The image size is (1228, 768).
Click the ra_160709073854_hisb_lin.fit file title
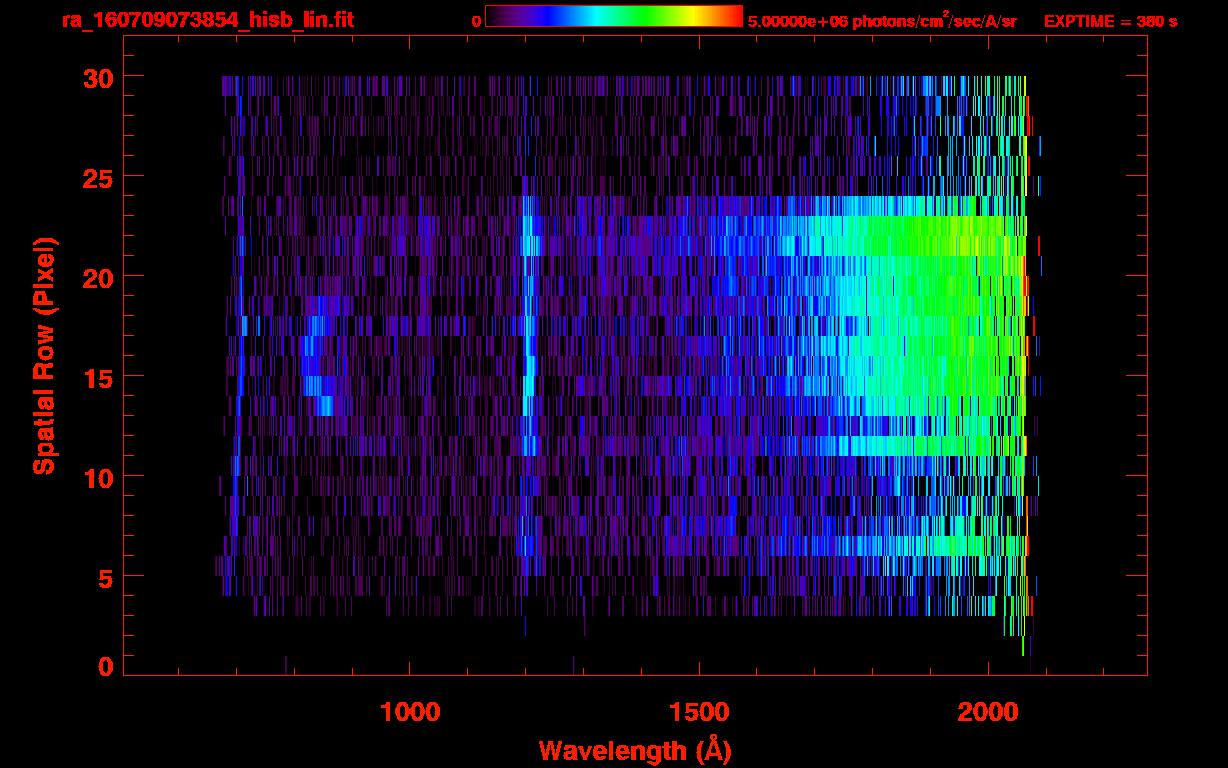tap(207, 21)
